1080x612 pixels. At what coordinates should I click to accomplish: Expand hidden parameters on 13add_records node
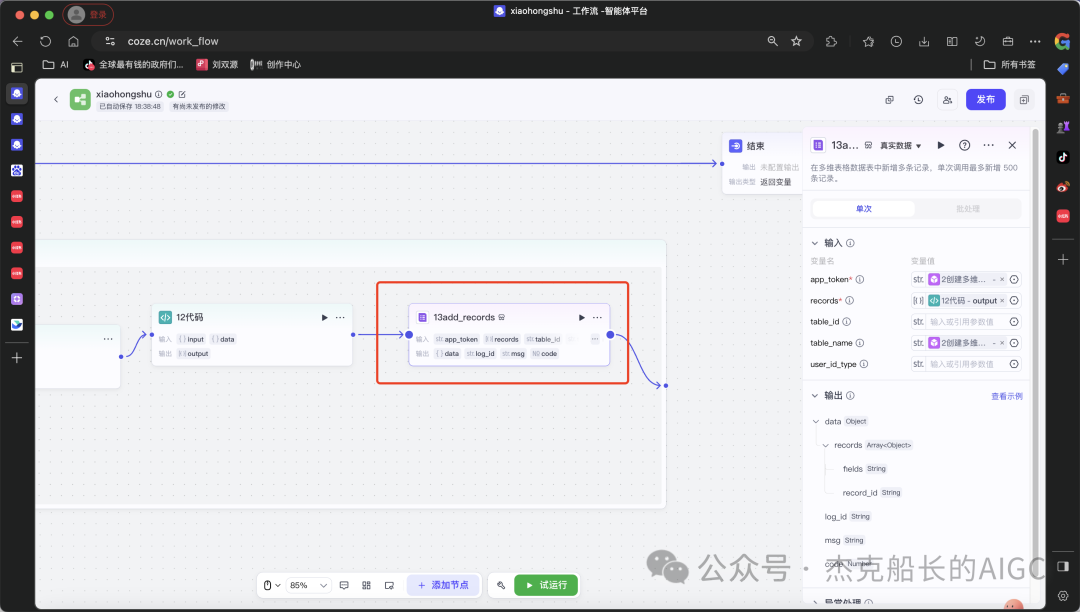click(x=594, y=339)
